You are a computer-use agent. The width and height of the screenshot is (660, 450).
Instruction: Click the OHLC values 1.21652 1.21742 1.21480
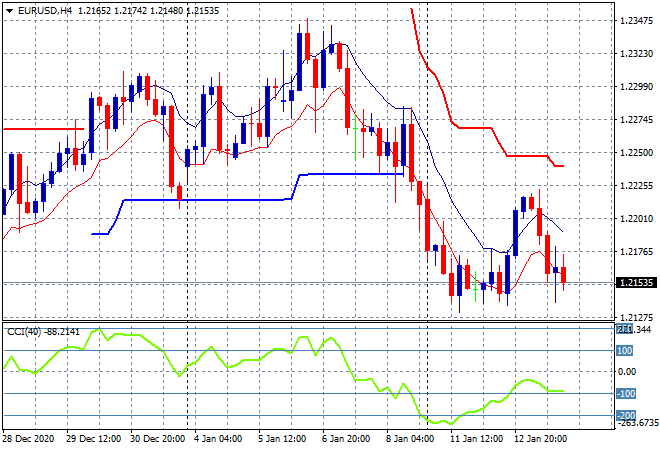pos(130,11)
